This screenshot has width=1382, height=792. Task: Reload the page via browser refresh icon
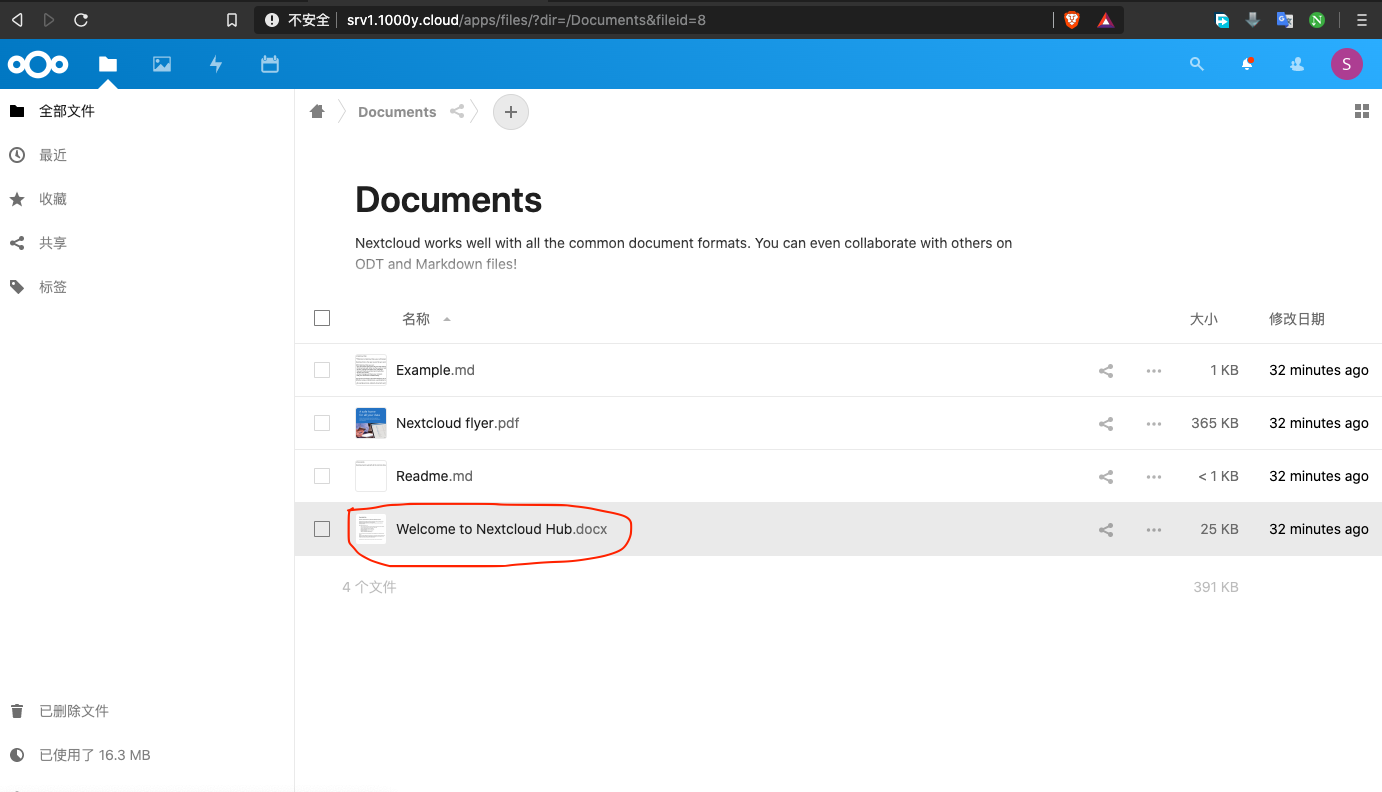(x=81, y=19)
